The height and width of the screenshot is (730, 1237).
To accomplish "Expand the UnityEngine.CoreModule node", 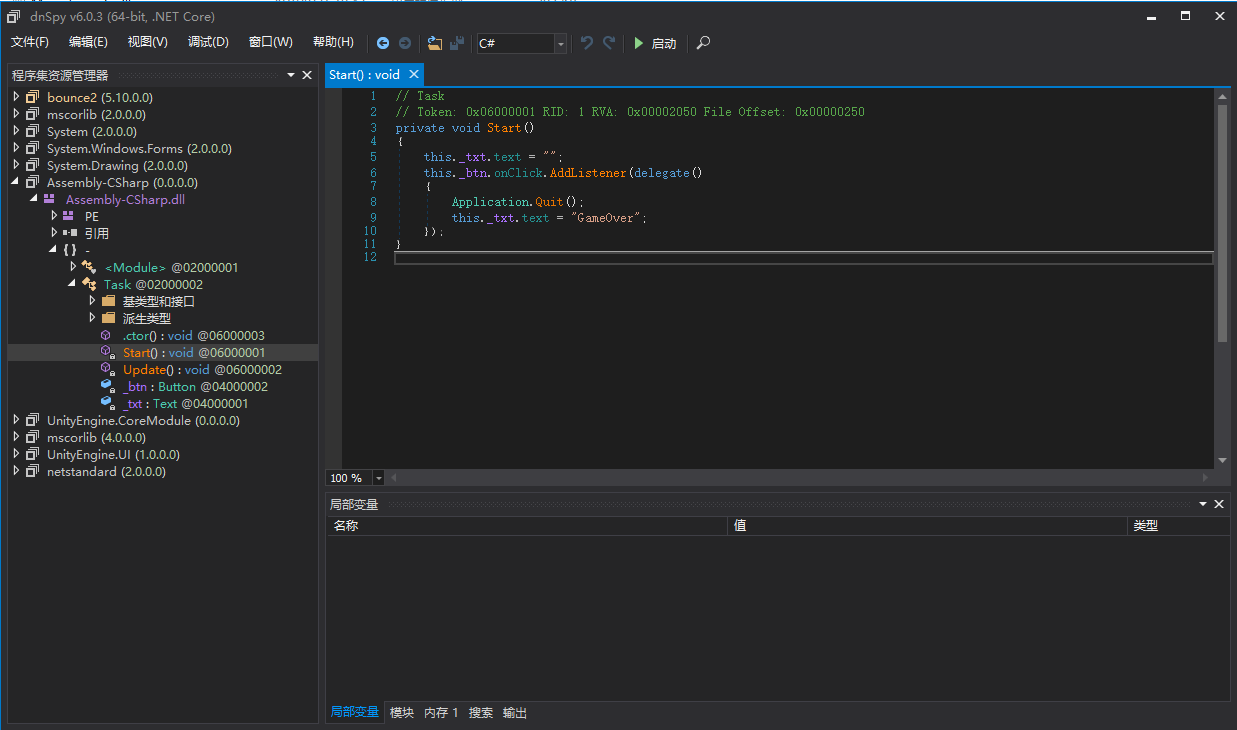I will (16, 420).
